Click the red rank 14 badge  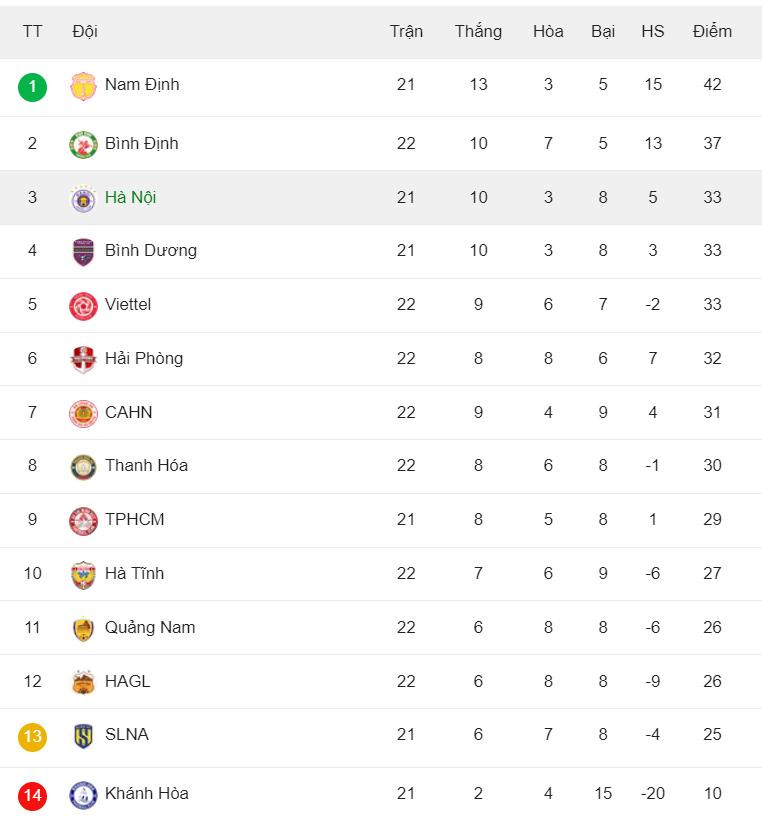[x=32, y=795]
